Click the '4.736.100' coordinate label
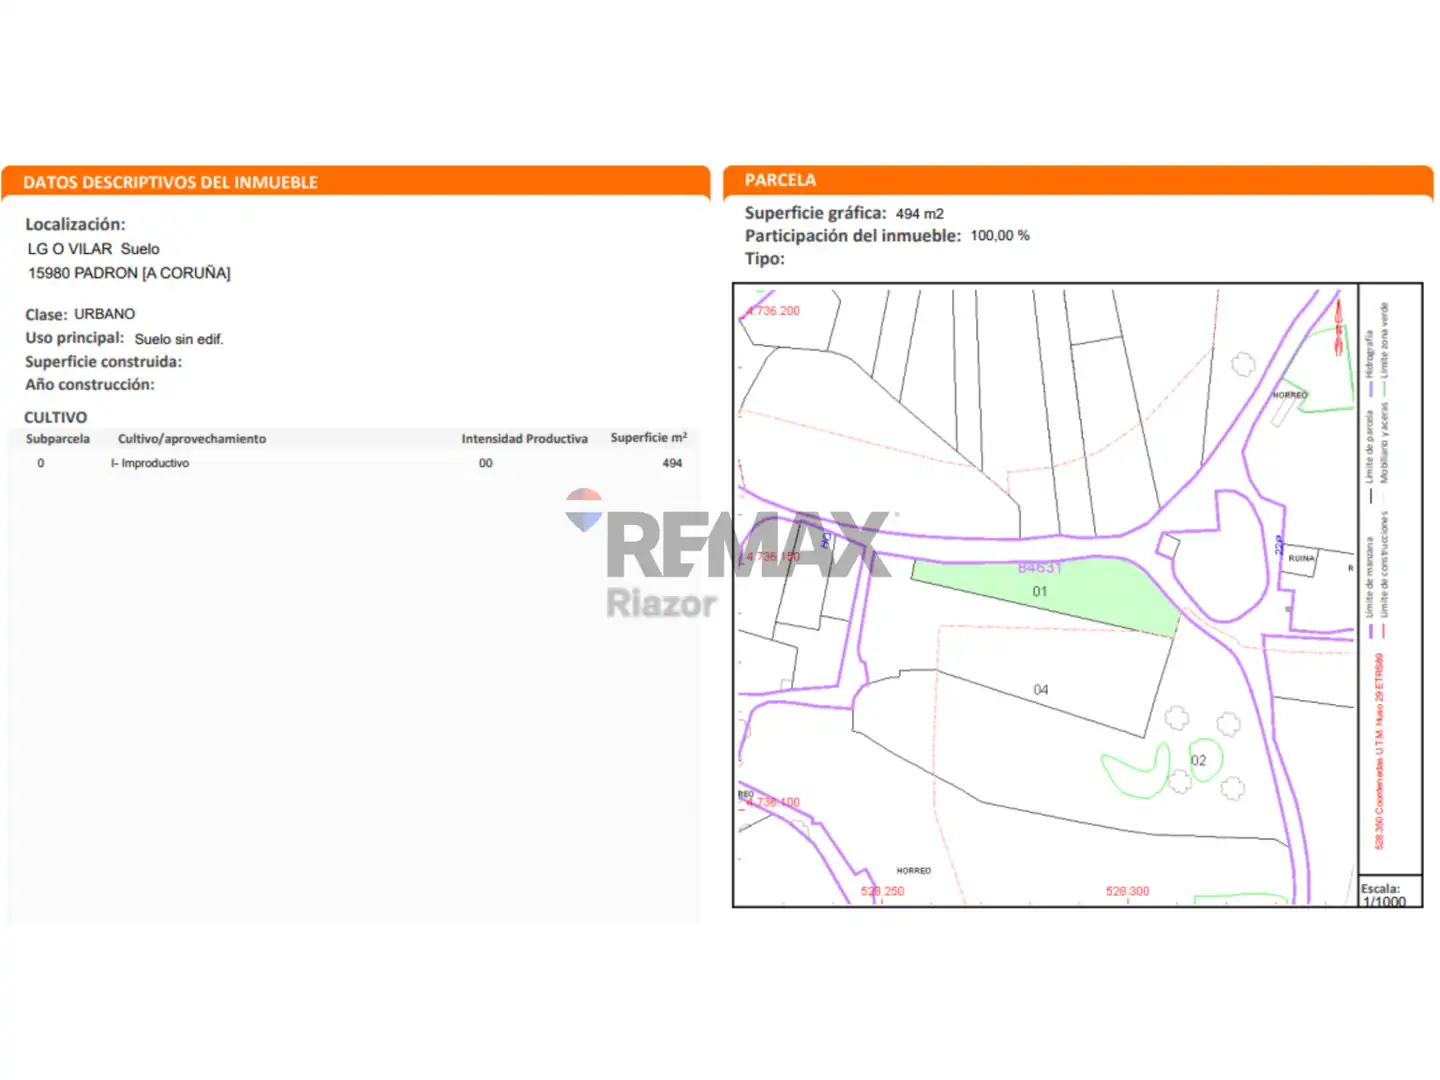 click(x=773, y=802)
